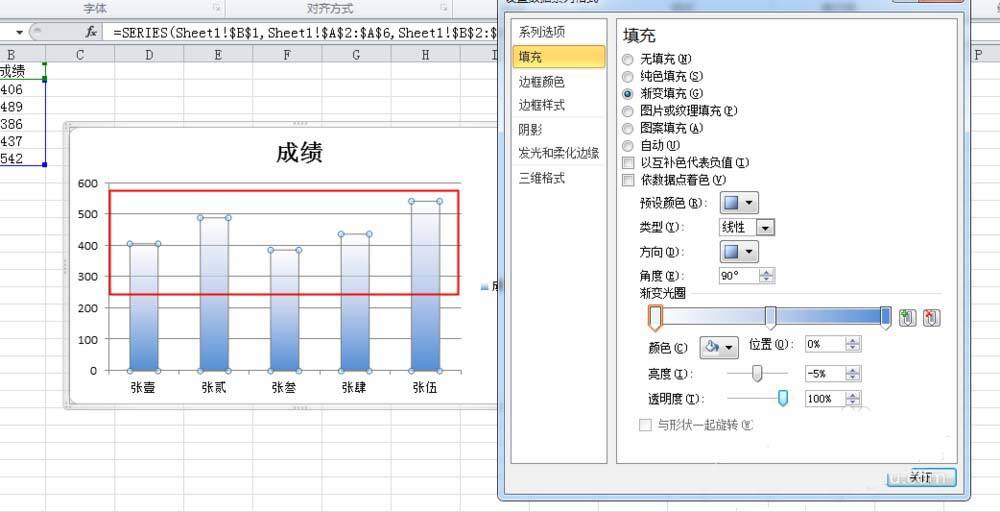Select the middle gradient stop marker
1000x512 pixels.
coord(770,317)
